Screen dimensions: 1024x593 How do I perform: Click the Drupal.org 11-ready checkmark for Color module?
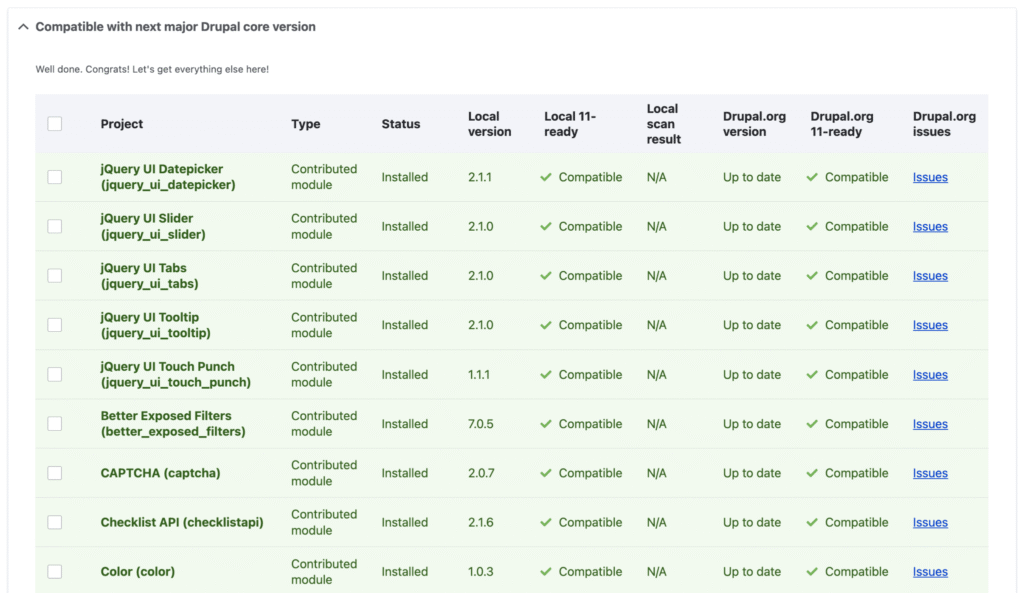coord(813,571)
